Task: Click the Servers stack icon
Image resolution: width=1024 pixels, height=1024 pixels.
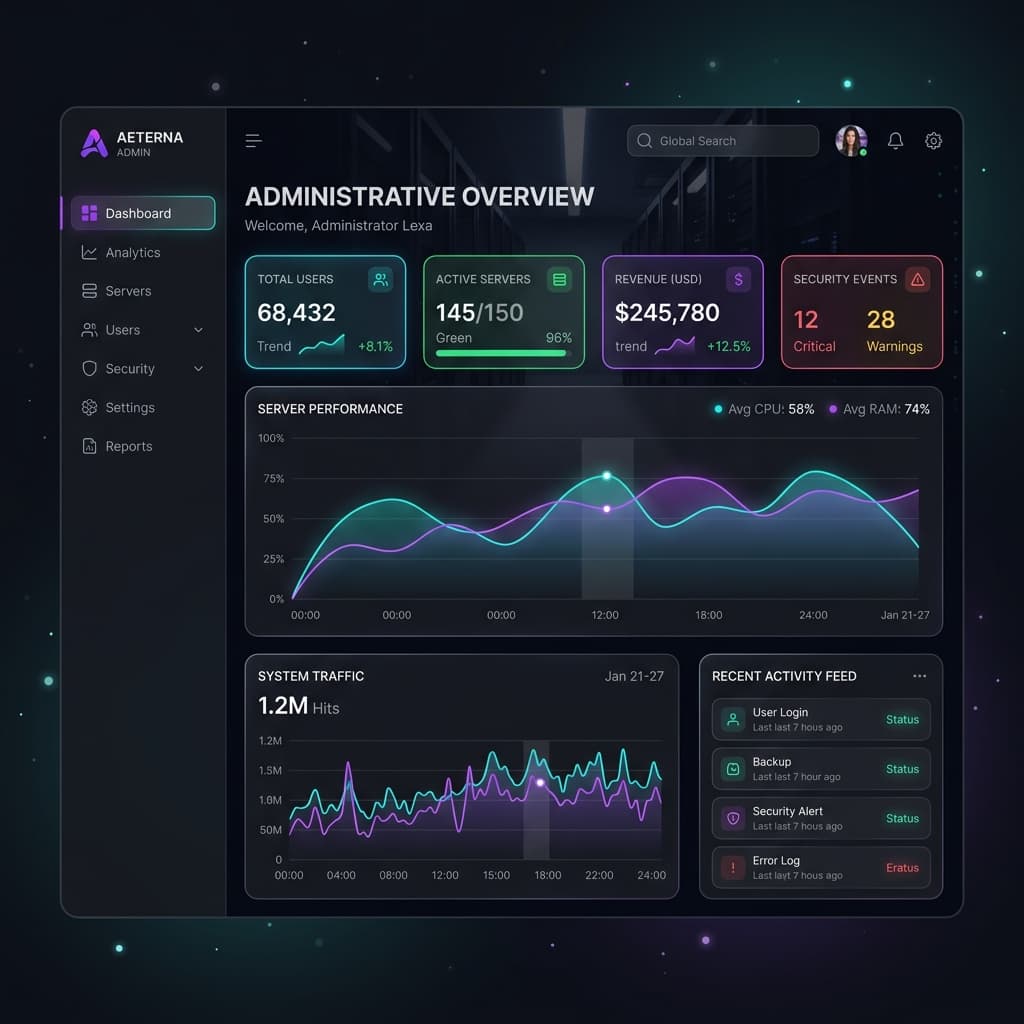Action: [89, 291]
